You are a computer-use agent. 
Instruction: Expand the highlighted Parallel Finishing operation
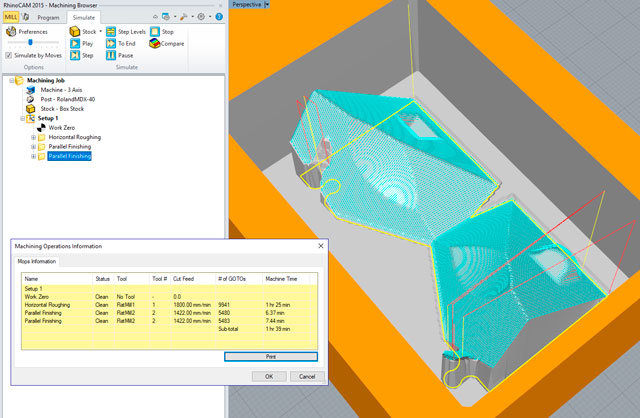click(33, 156)
